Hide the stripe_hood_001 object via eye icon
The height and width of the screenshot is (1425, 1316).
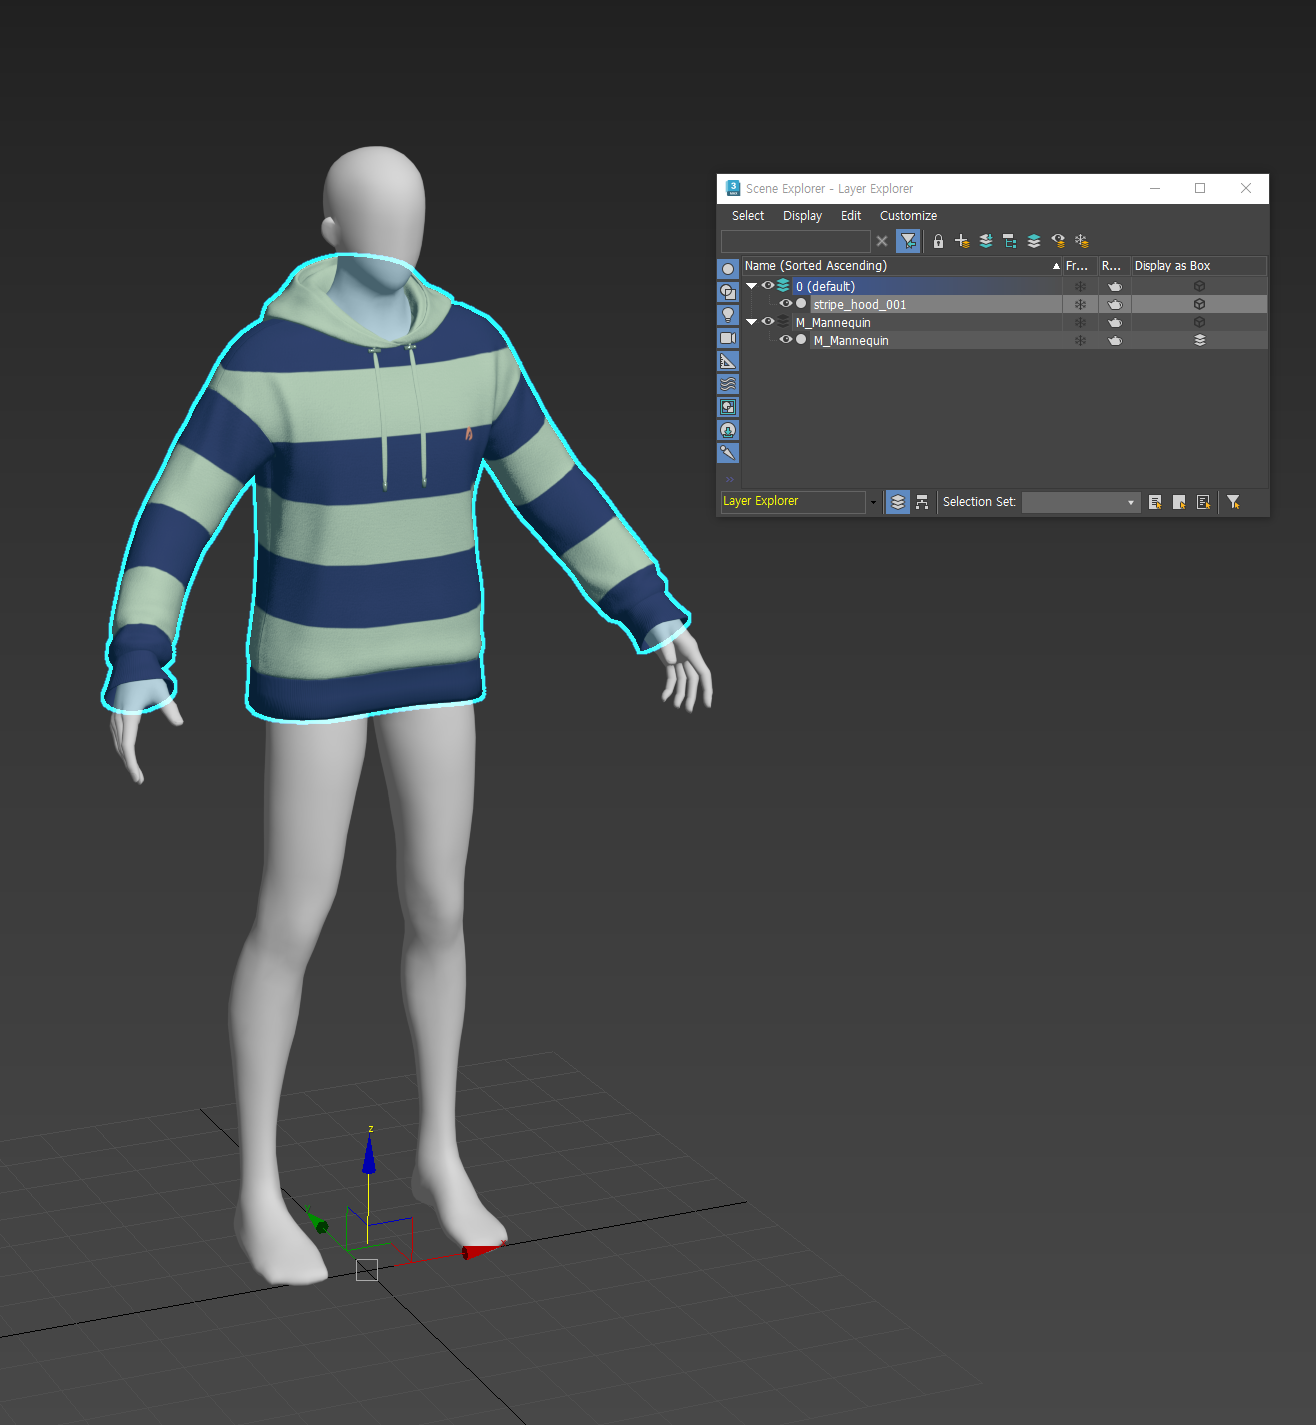pyautogui.click(x=786, y=304)
